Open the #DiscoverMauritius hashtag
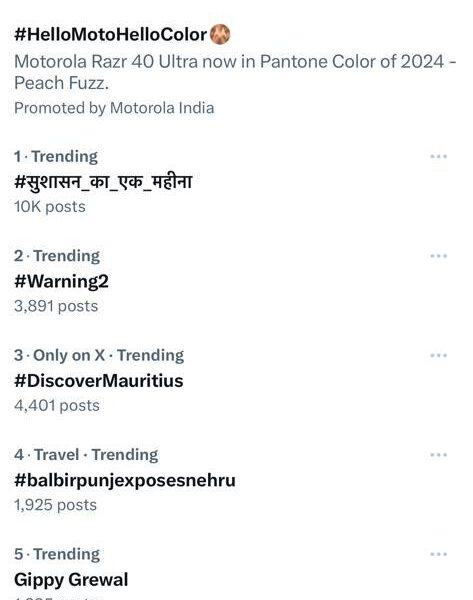Screen dimensions: 473x600 click(99, 381)
